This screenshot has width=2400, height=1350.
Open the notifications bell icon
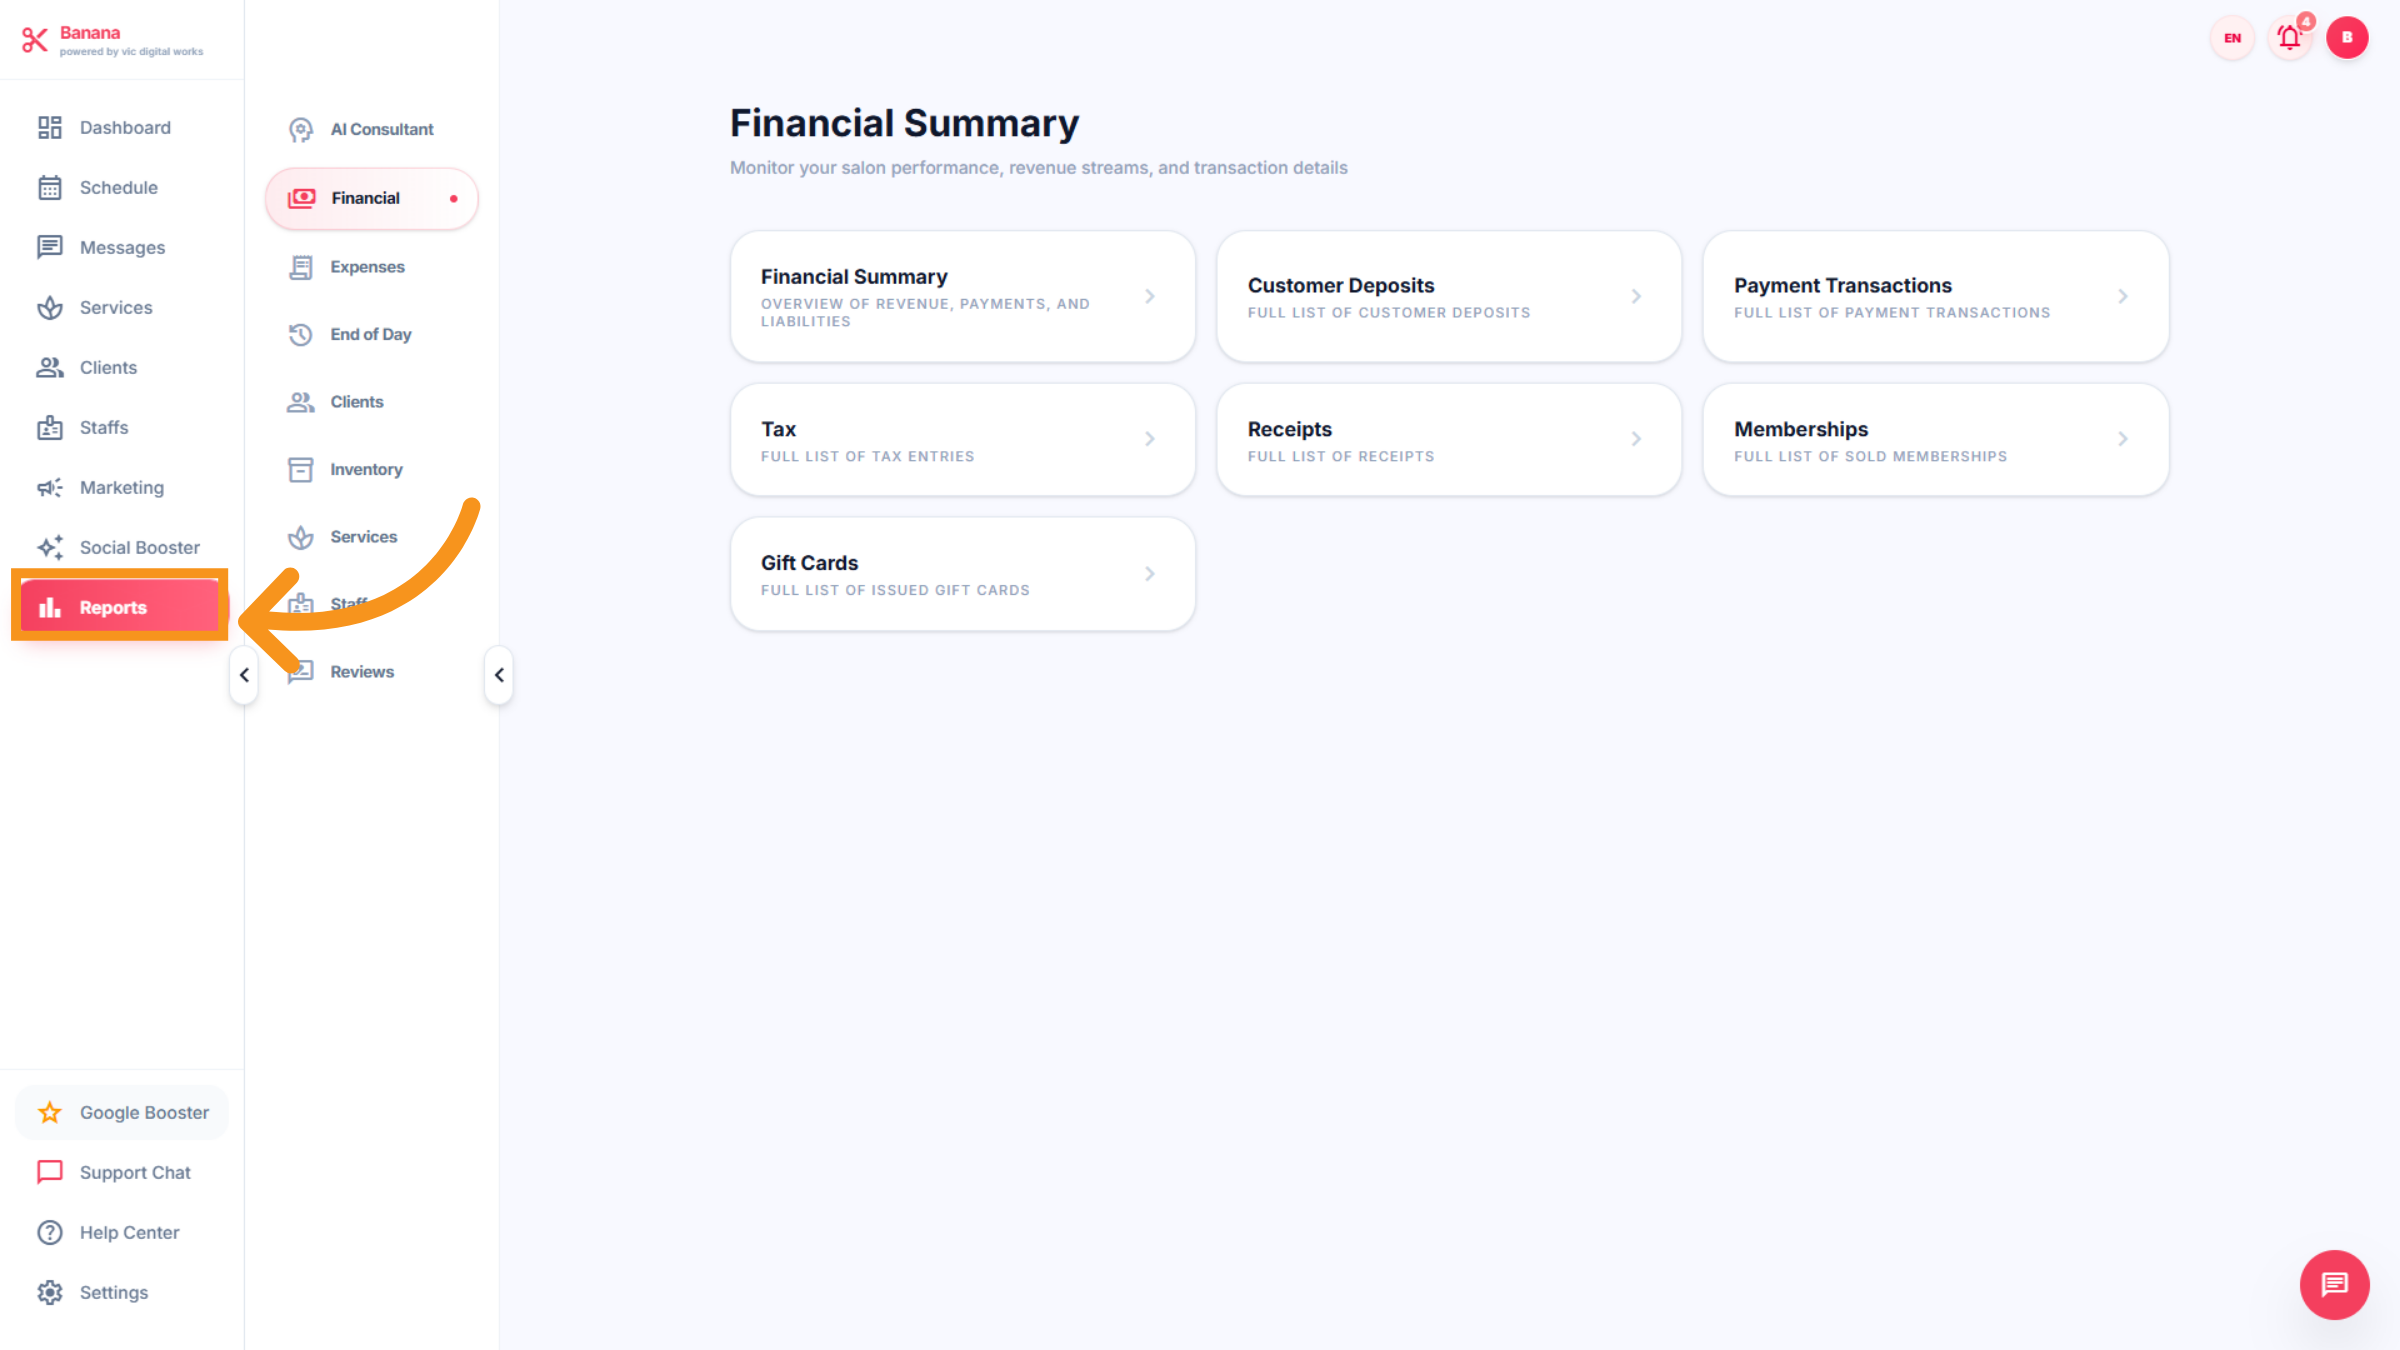click(x=2289, y=38)
